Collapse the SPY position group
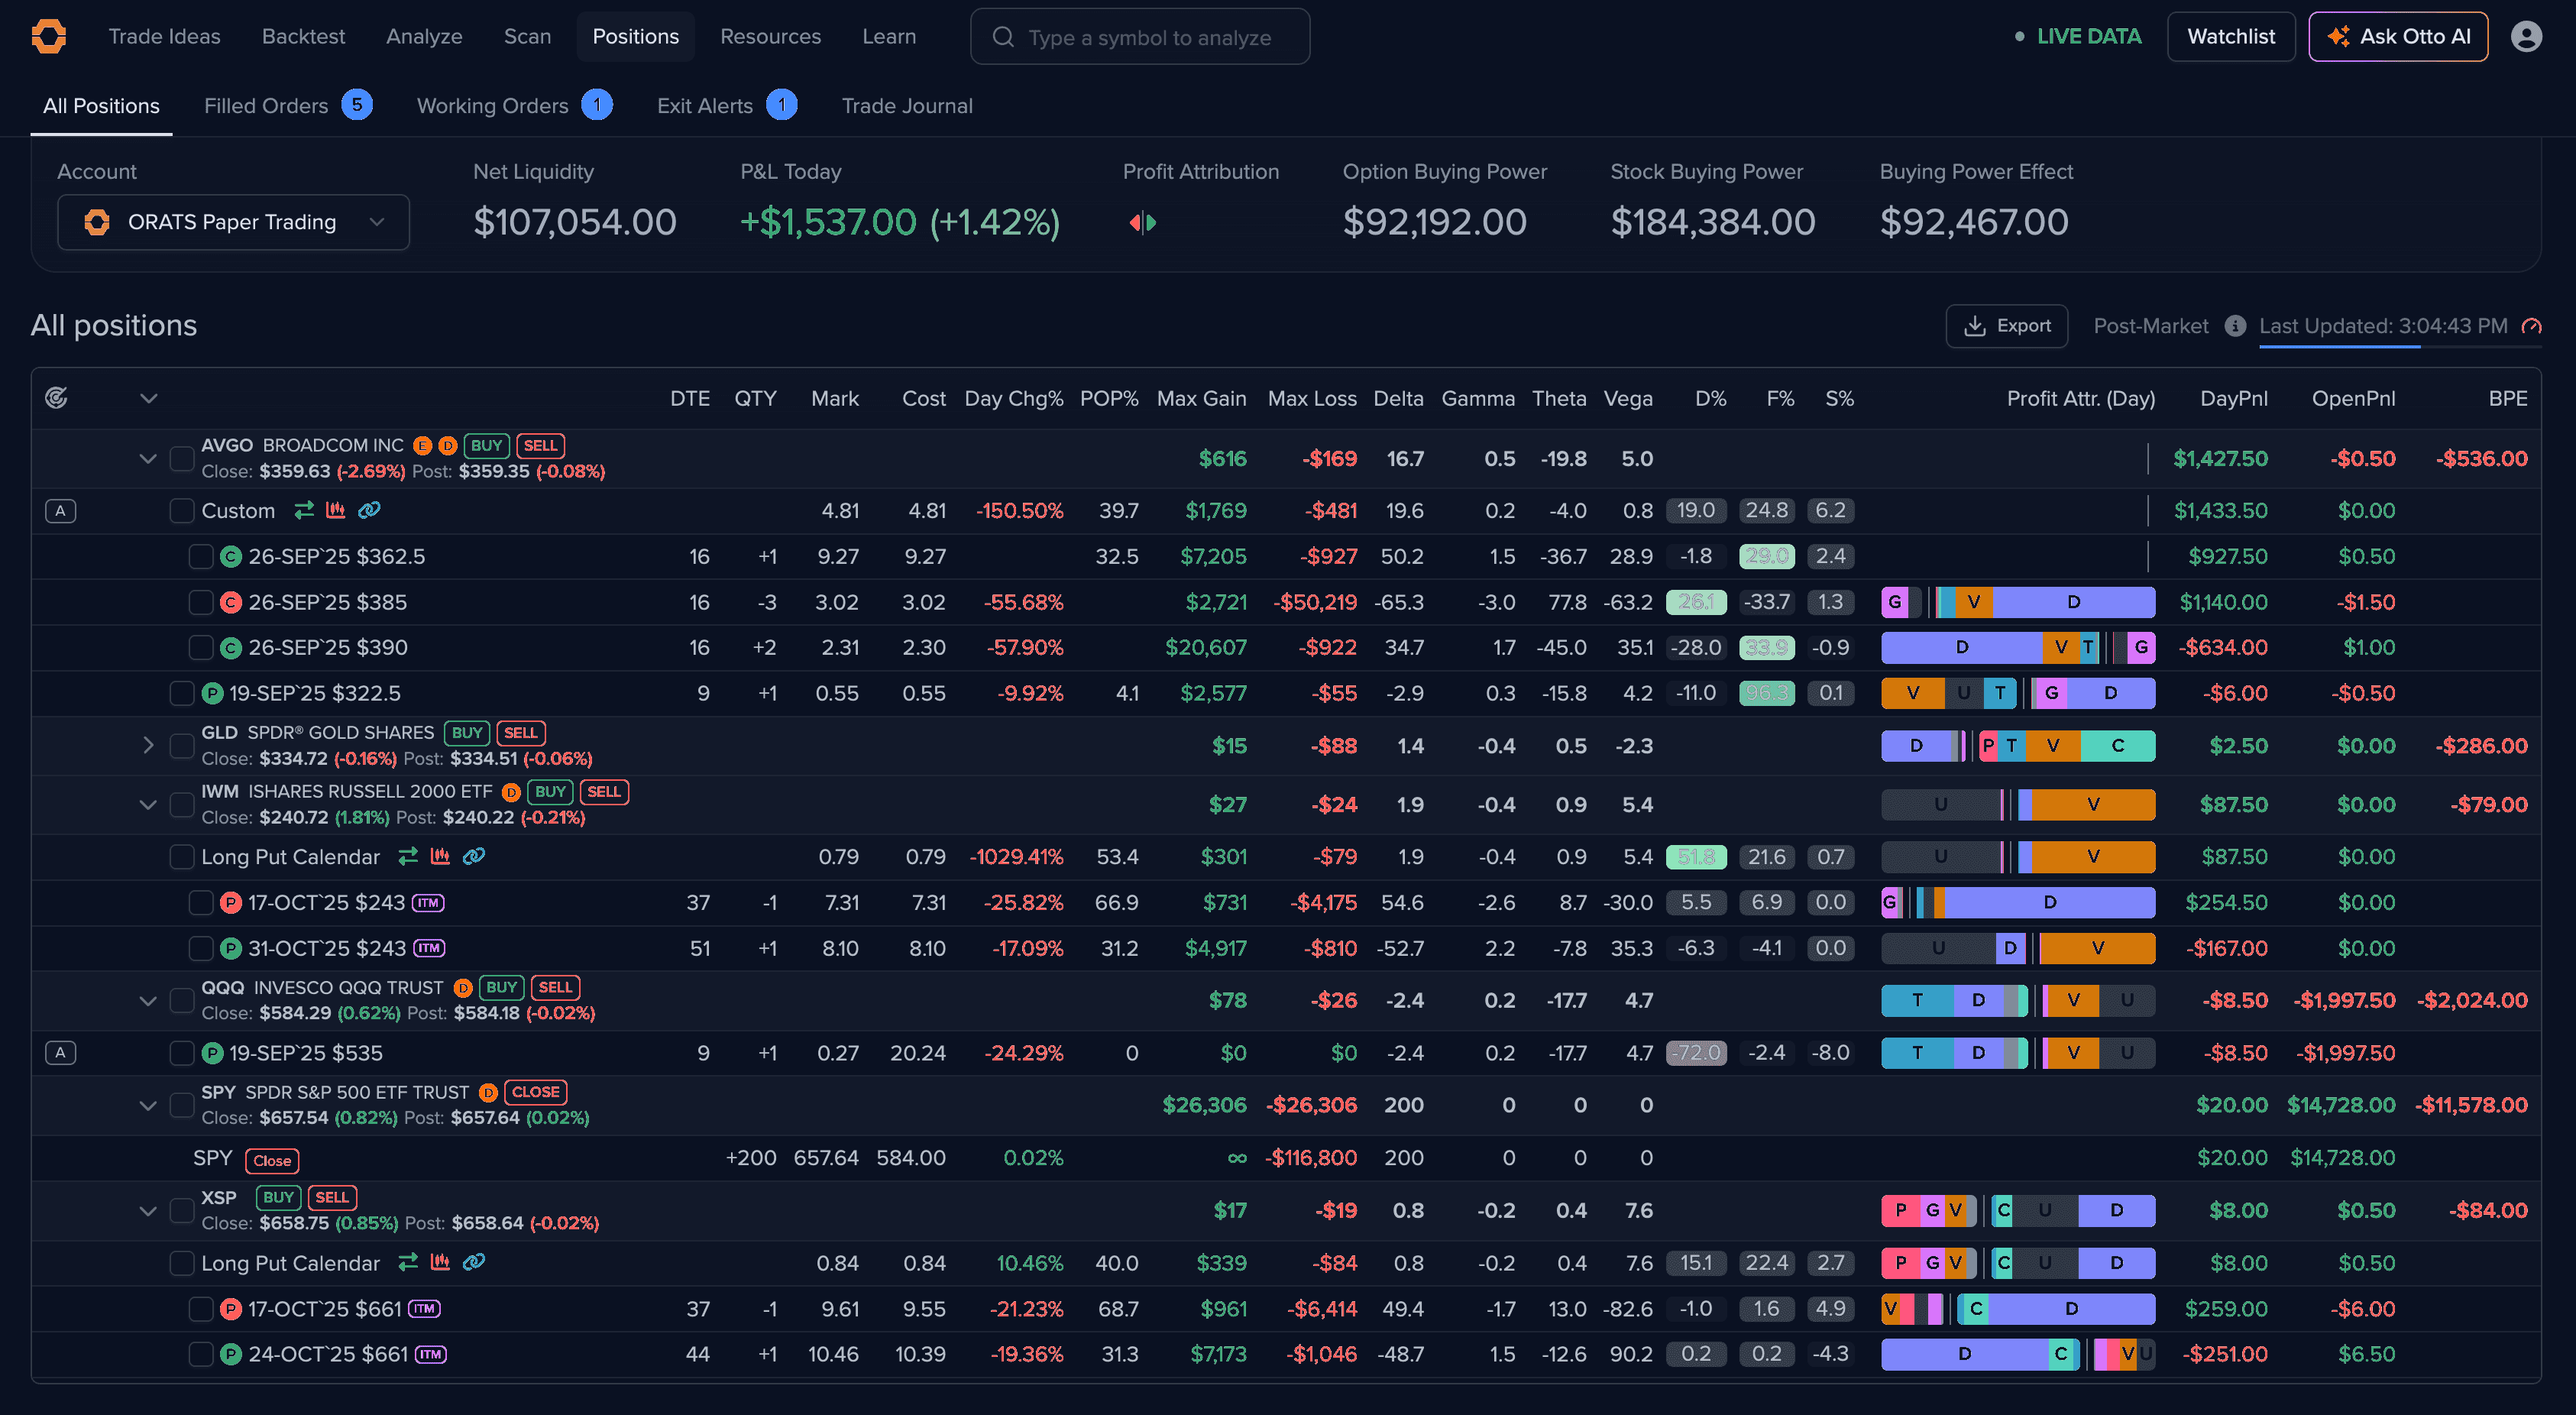The height and width of the screenshot is (1415, 2576). 148,1105
